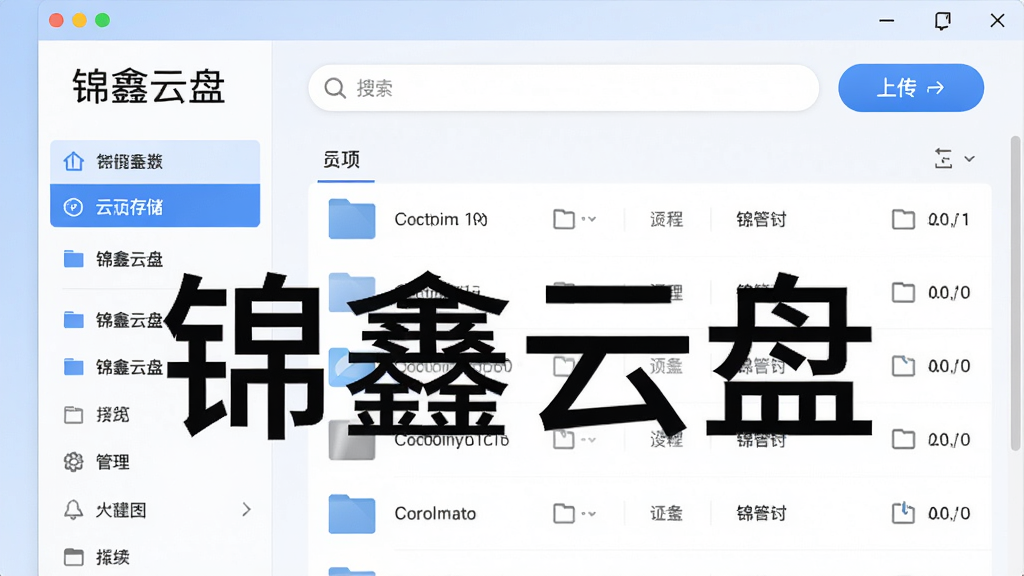Click the 0.0,/1 value
This screenshot has height=576, width=1024.
(x=949, y=219)
